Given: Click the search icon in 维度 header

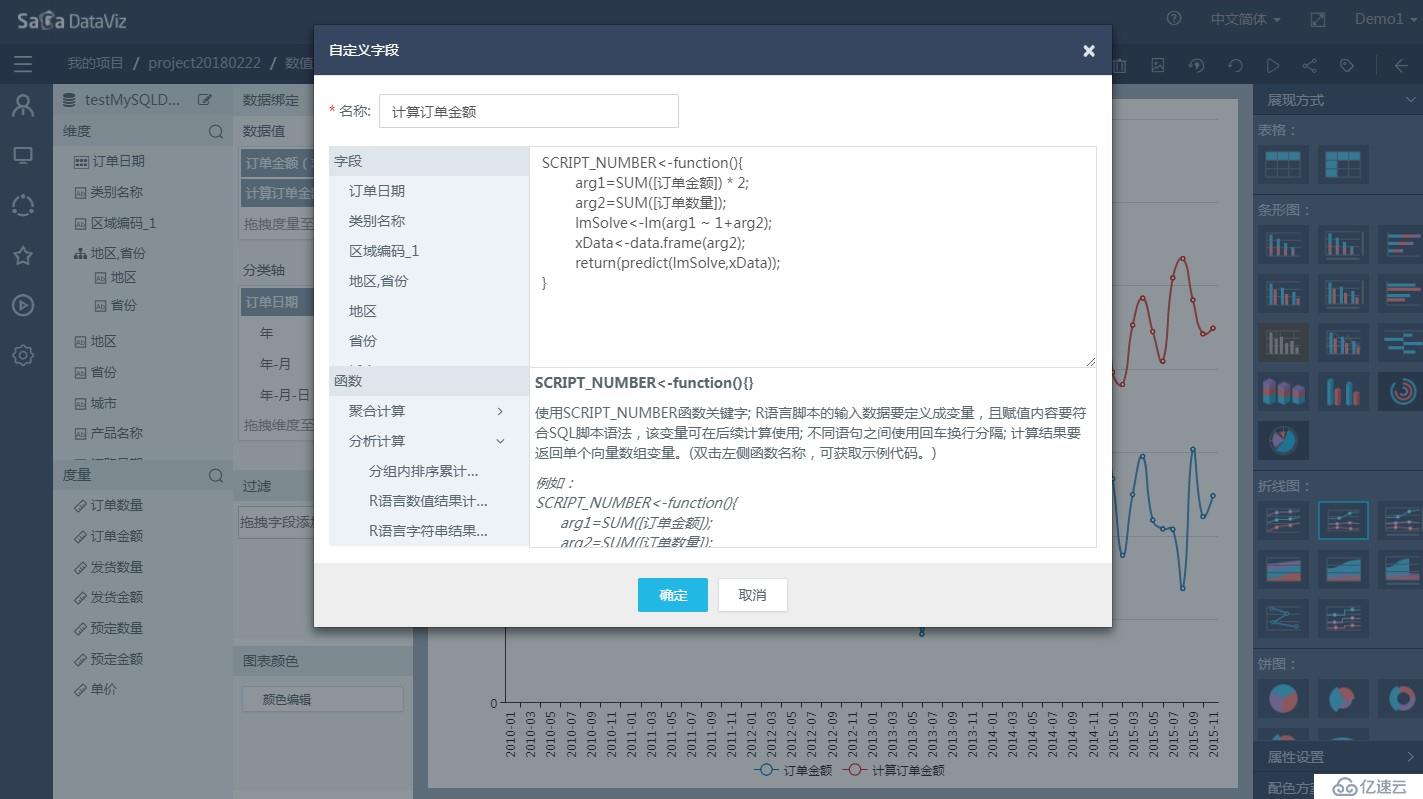Looking at the screenshot, I should pos(216,131).
